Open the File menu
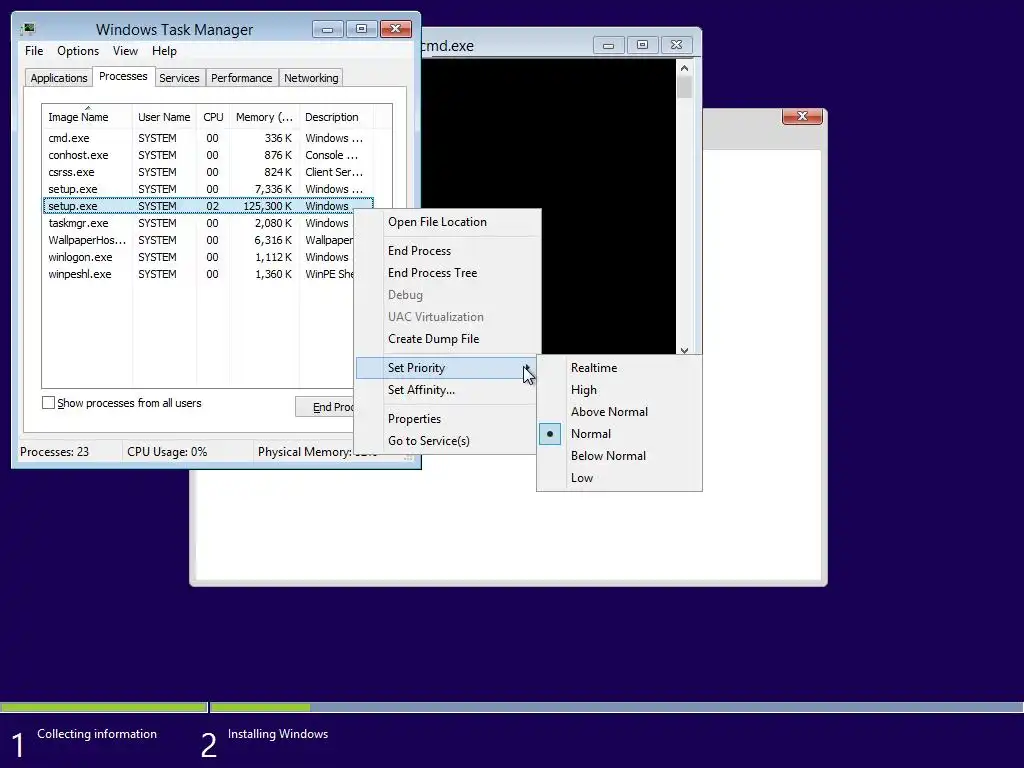The image size is (1024, 768). (34, 51)
